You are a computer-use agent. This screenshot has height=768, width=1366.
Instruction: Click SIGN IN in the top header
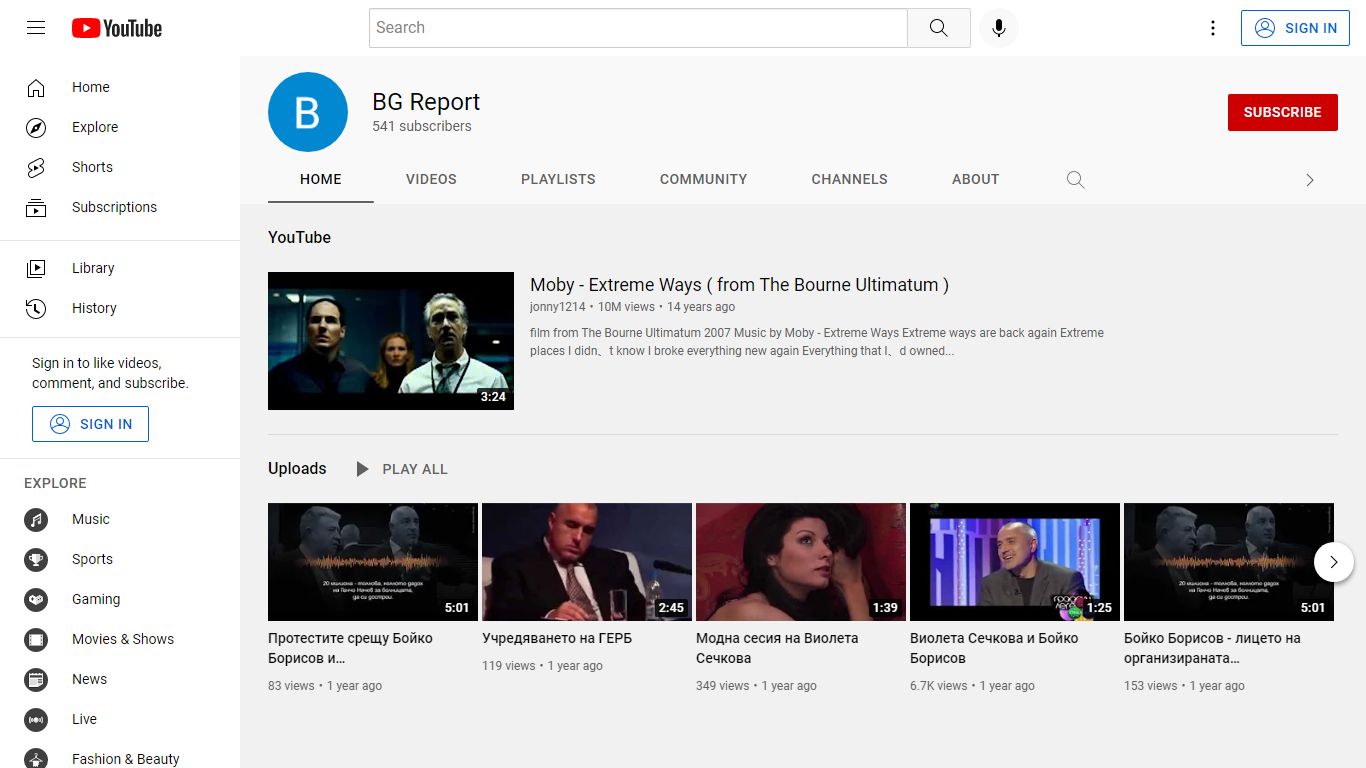(x=1295, y=28)
